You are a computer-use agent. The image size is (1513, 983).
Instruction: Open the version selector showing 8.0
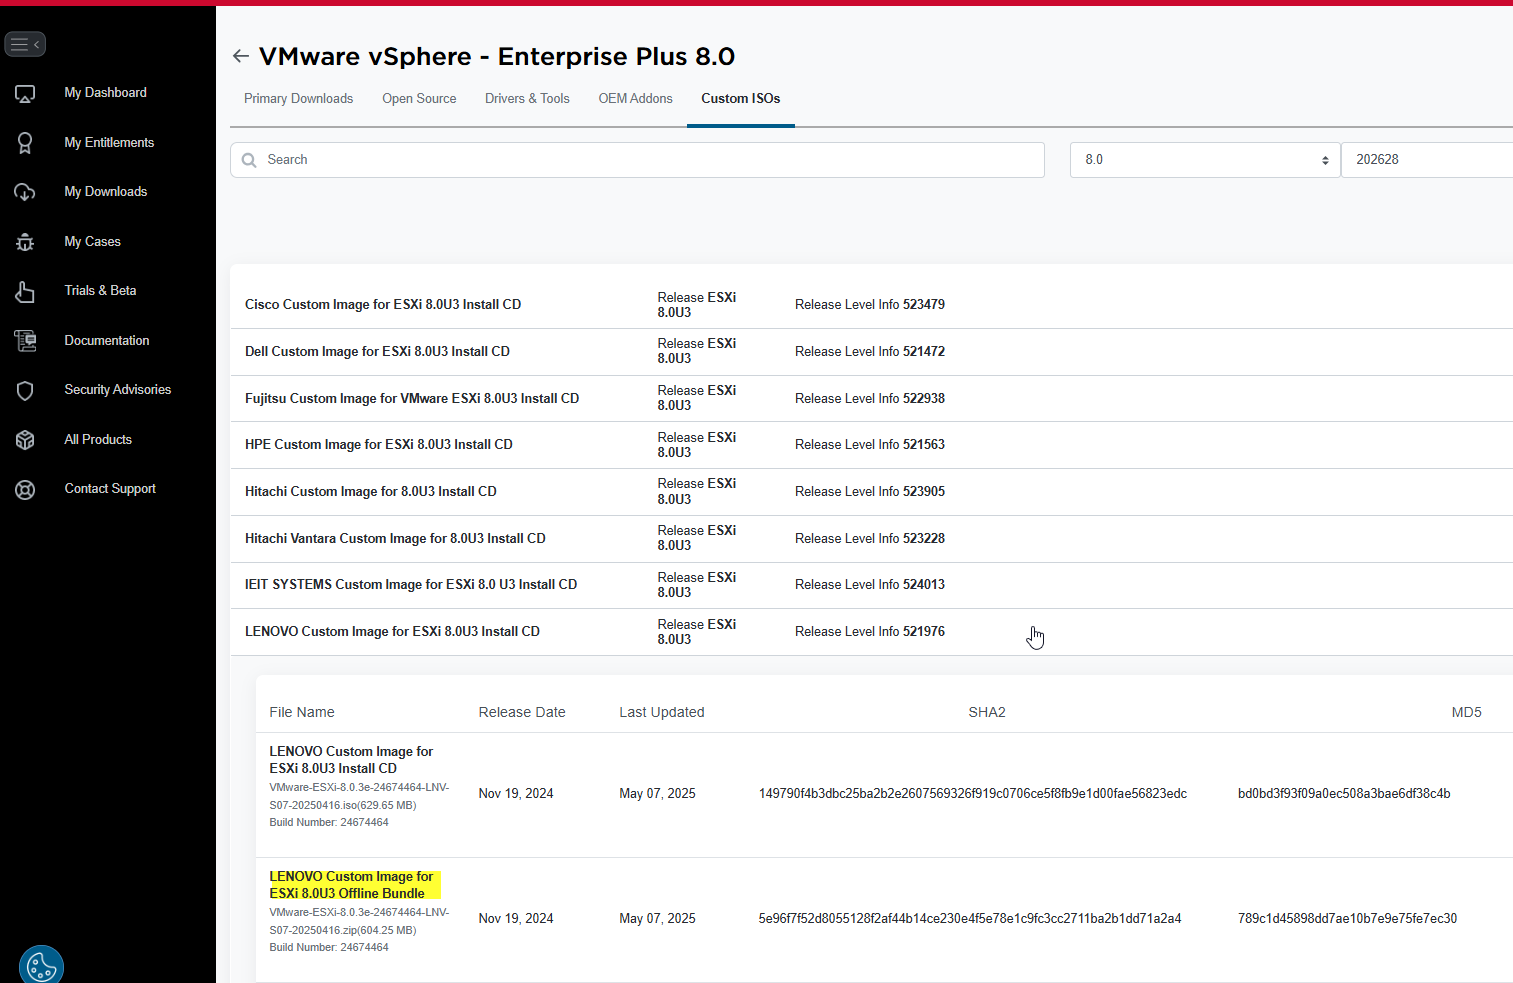[x=1204, y=159]
